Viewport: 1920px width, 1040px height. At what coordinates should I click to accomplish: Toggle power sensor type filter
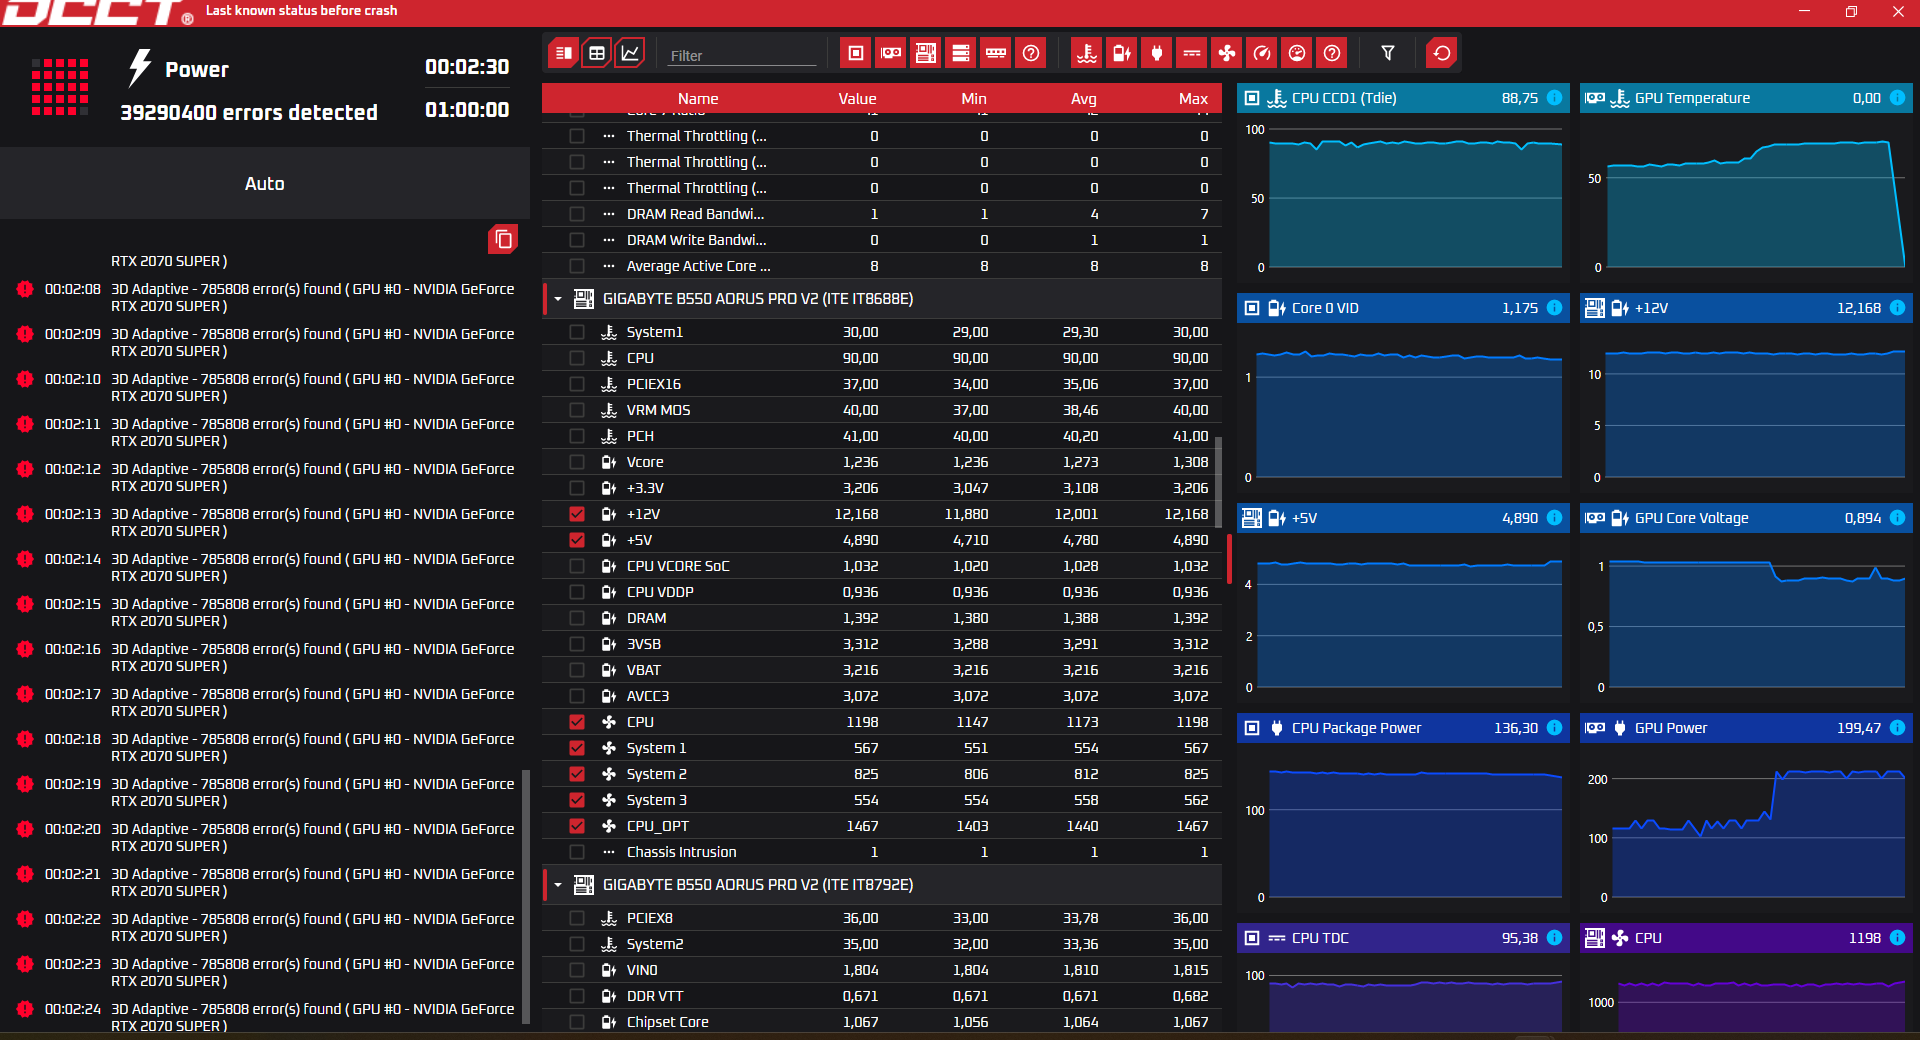coord(1157,53)
